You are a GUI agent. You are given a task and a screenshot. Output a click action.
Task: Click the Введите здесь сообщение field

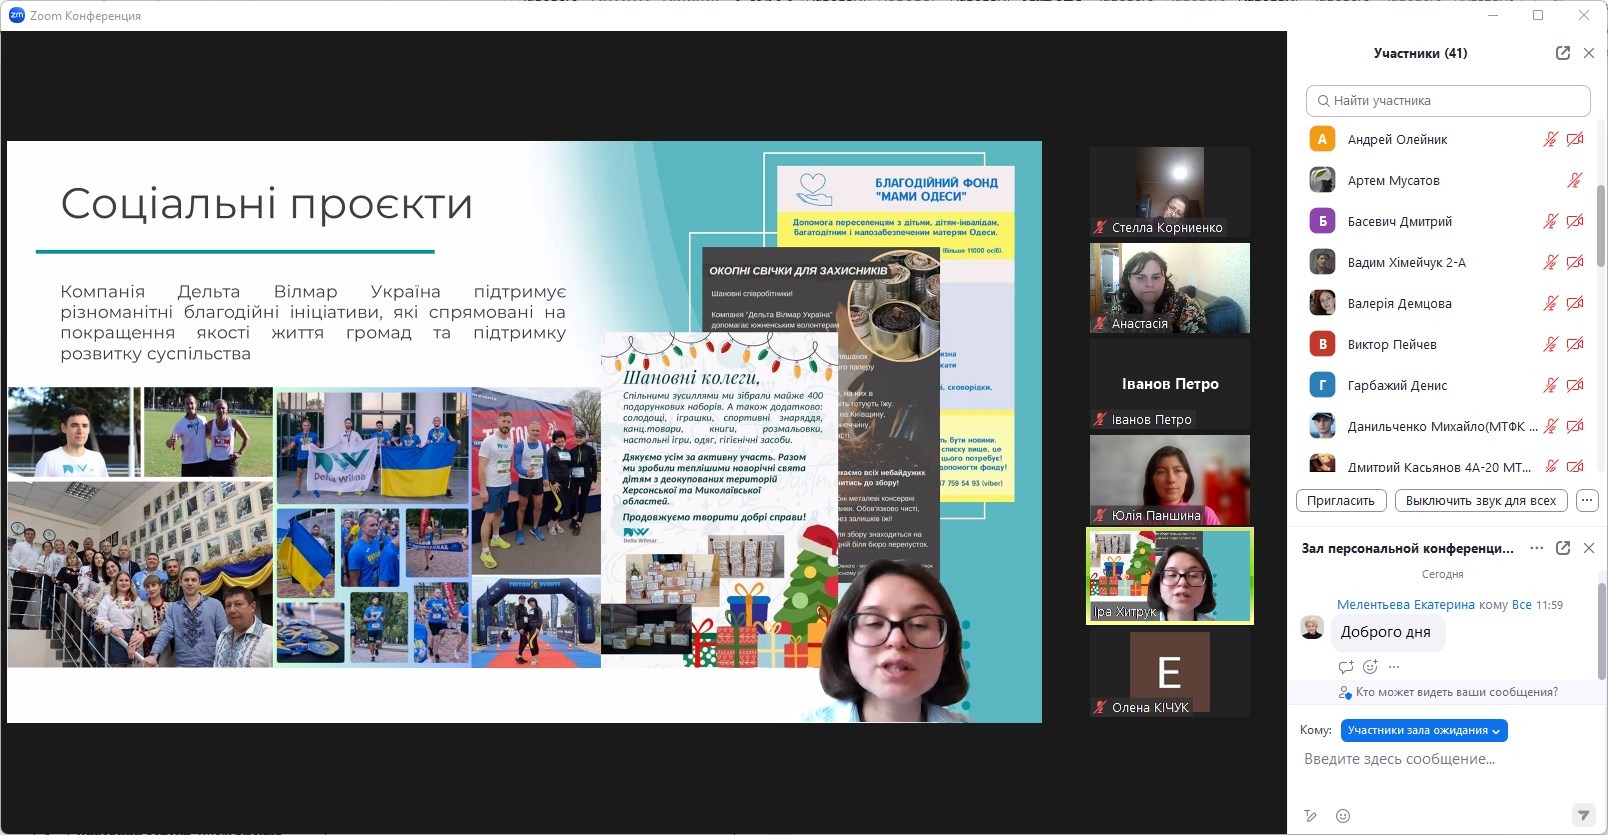click(x=1445, y=759)
